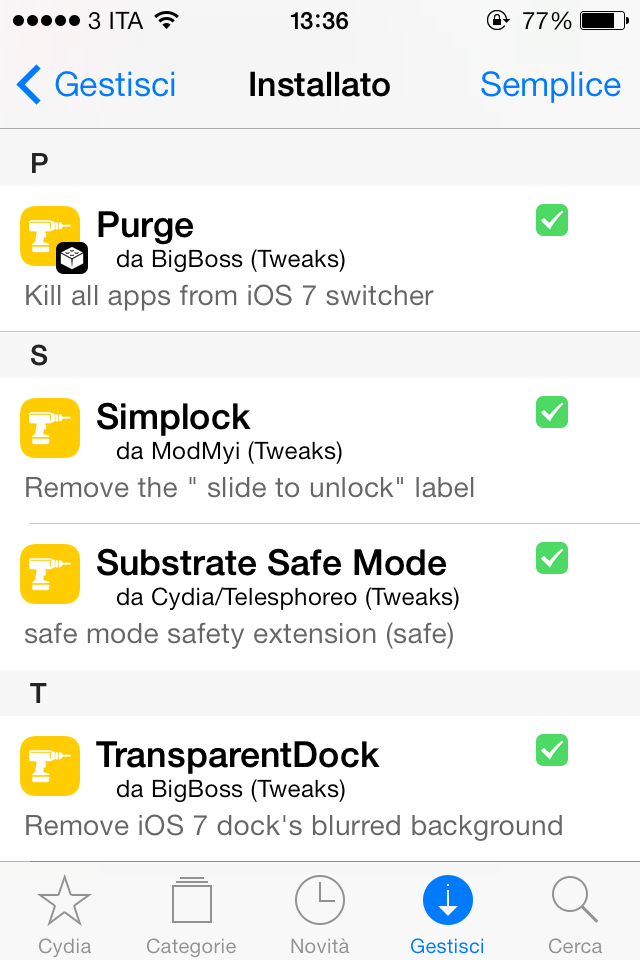
Task: Open the Simplock description row
Action: [249, 488]
